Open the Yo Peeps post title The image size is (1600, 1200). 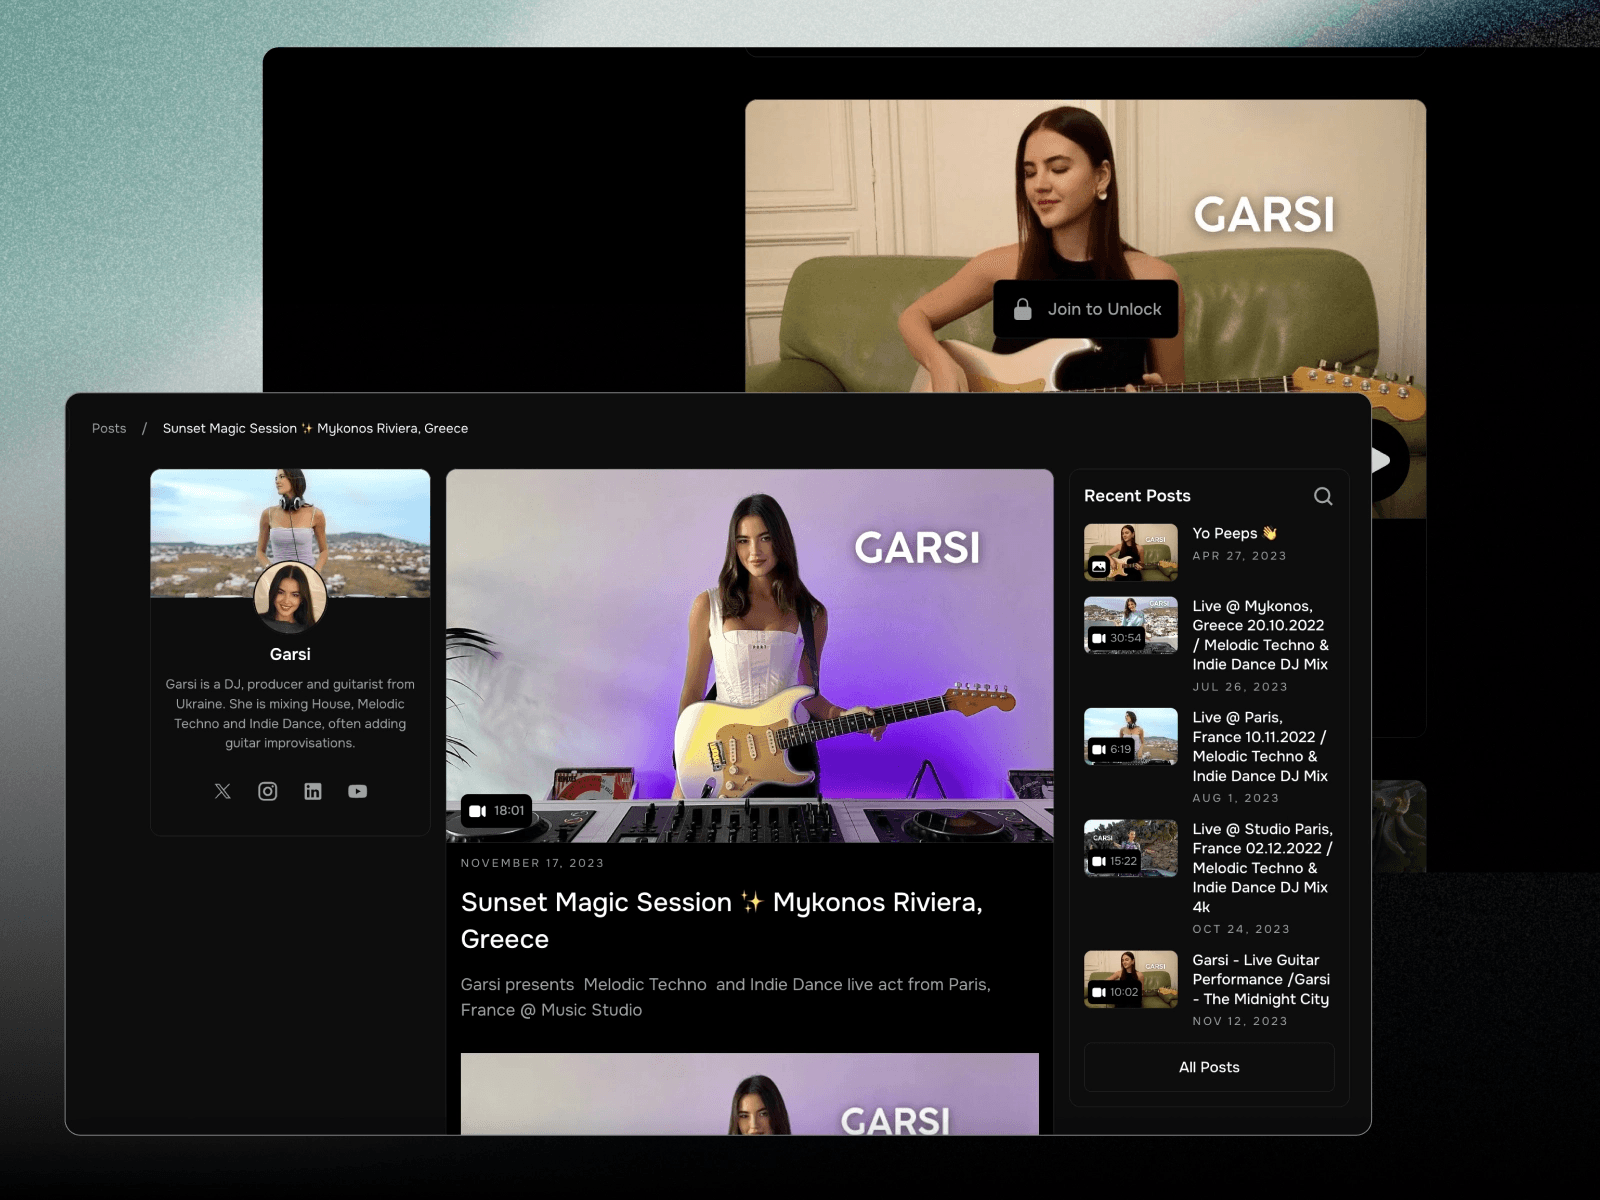1235,533
